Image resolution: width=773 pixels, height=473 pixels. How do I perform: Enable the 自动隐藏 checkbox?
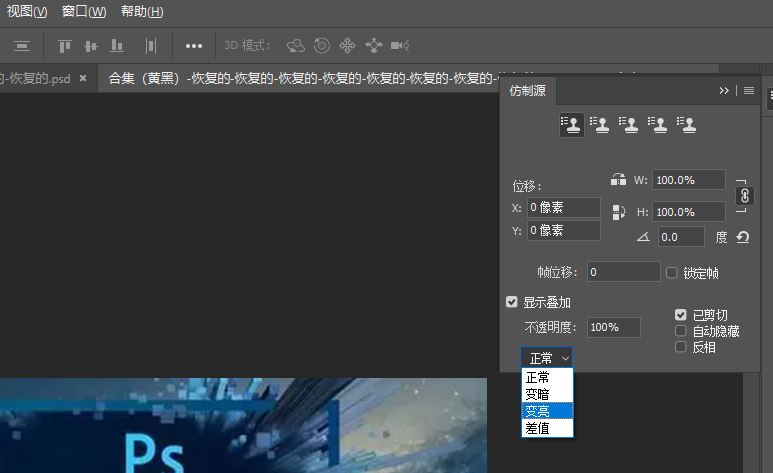point(680,330)
